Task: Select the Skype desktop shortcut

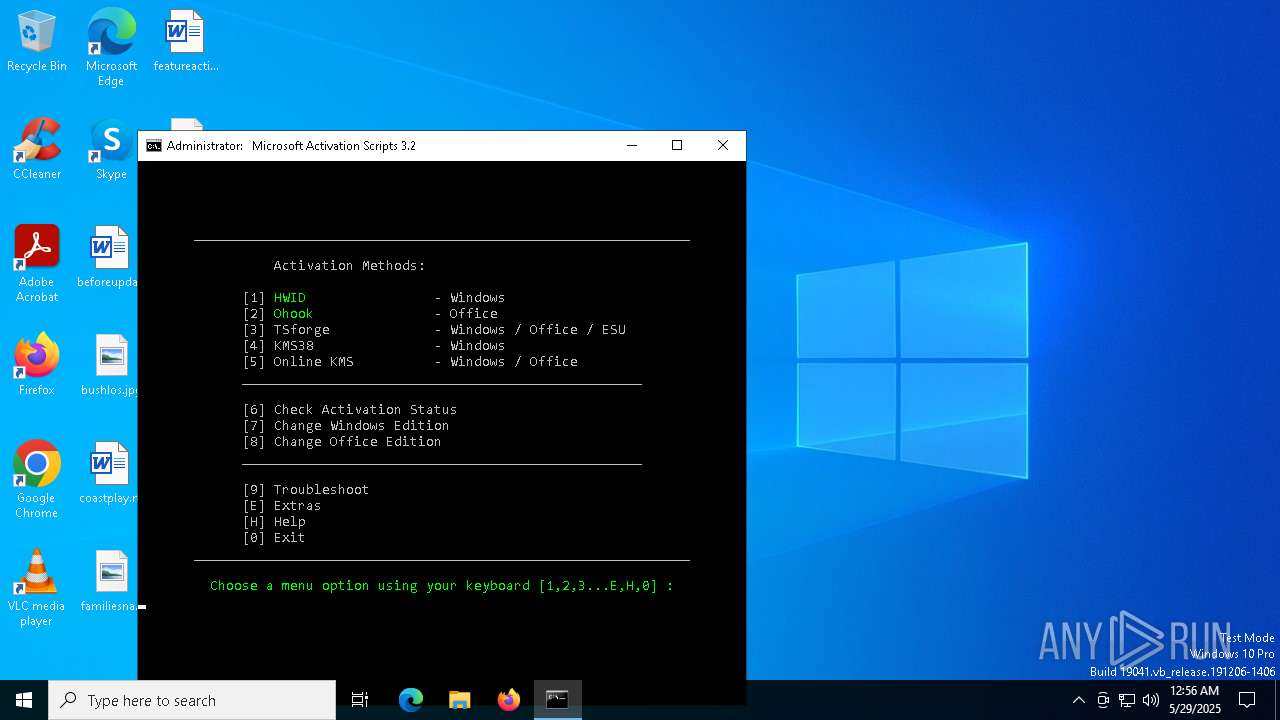Action: [111, 150]
